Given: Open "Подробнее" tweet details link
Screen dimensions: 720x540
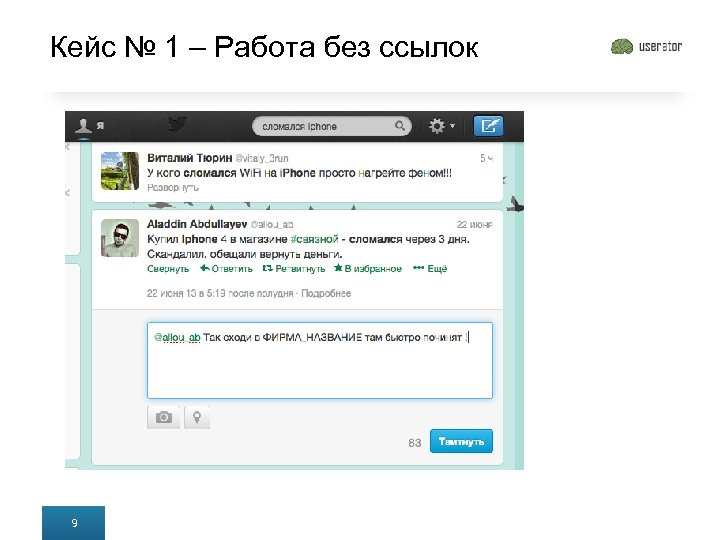Looking at the screenshot, I should (326, 293).
